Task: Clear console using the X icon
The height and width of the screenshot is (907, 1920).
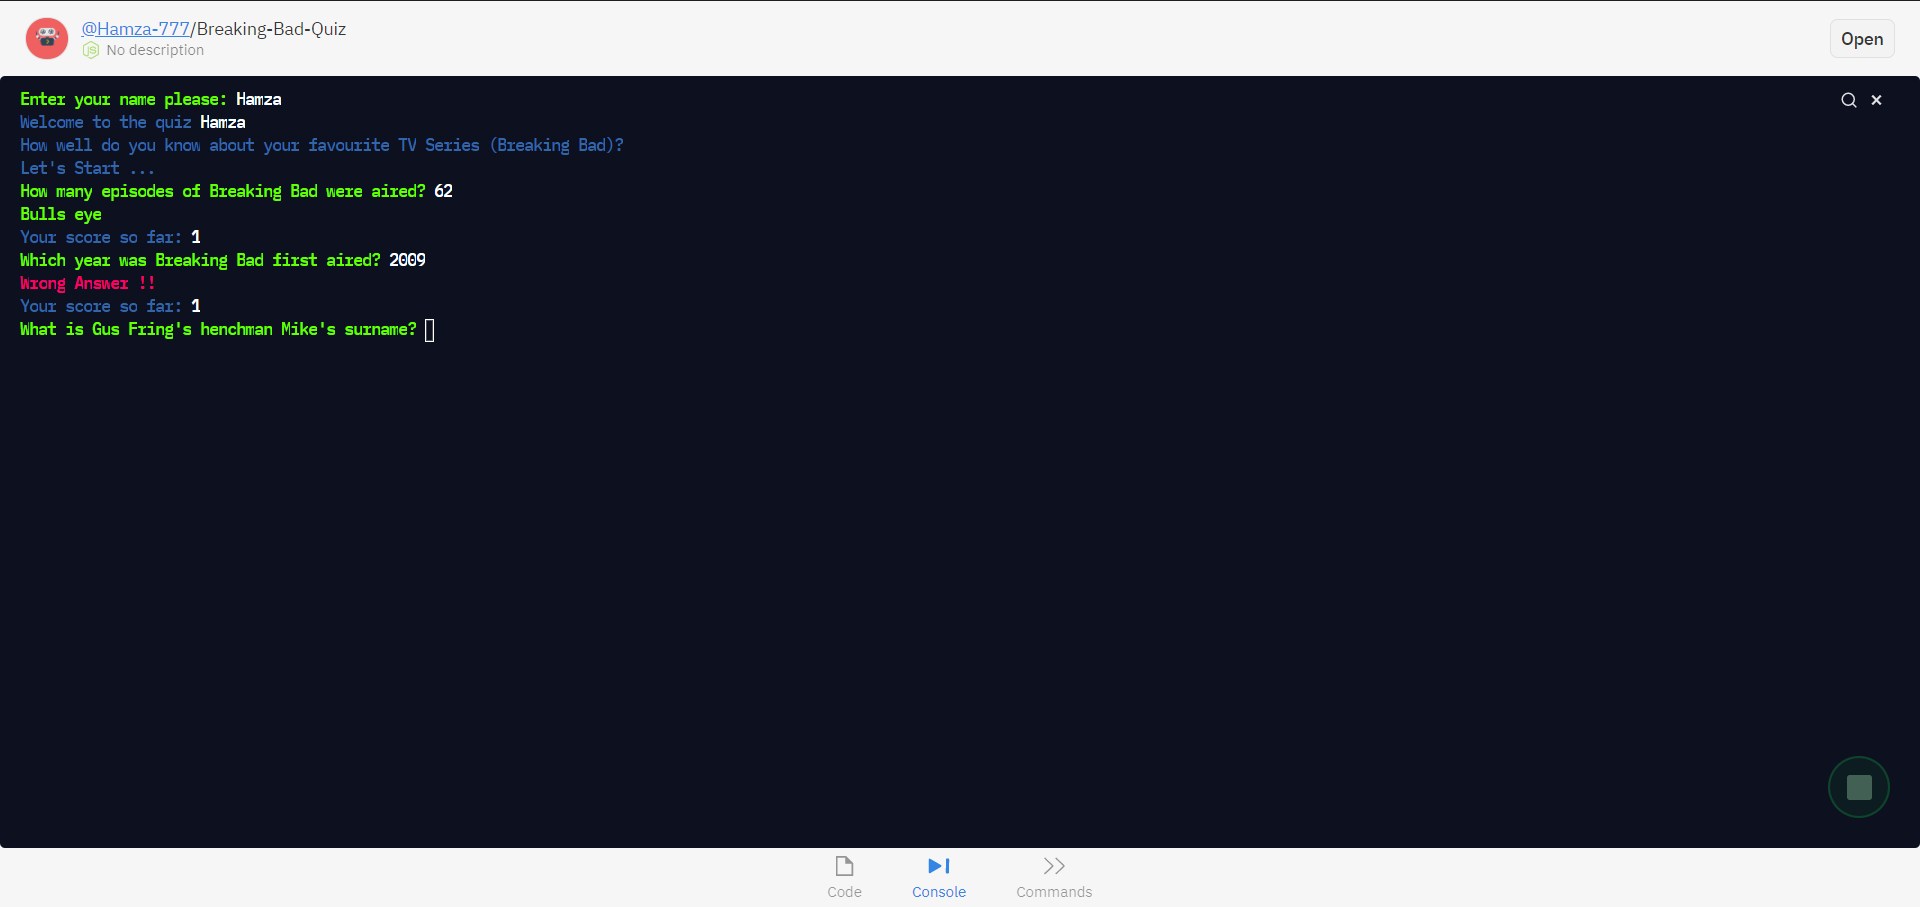Action: 1876,100
